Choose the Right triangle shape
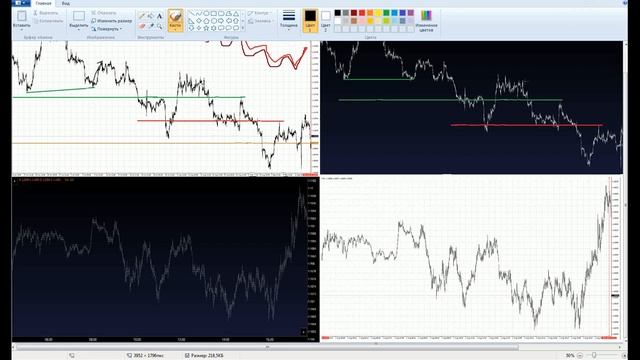This screenshot has width=640, height=360. [191, 21]
